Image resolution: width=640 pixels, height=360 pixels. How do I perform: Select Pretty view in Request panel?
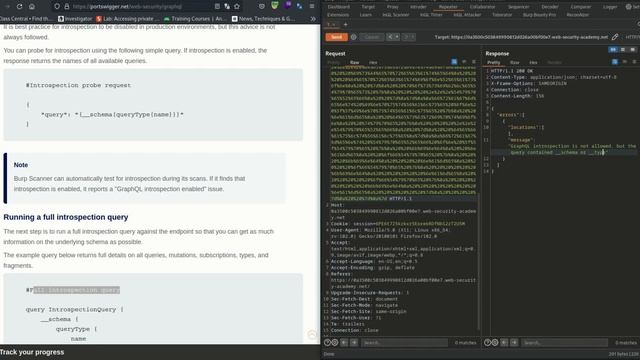[334, 62]
